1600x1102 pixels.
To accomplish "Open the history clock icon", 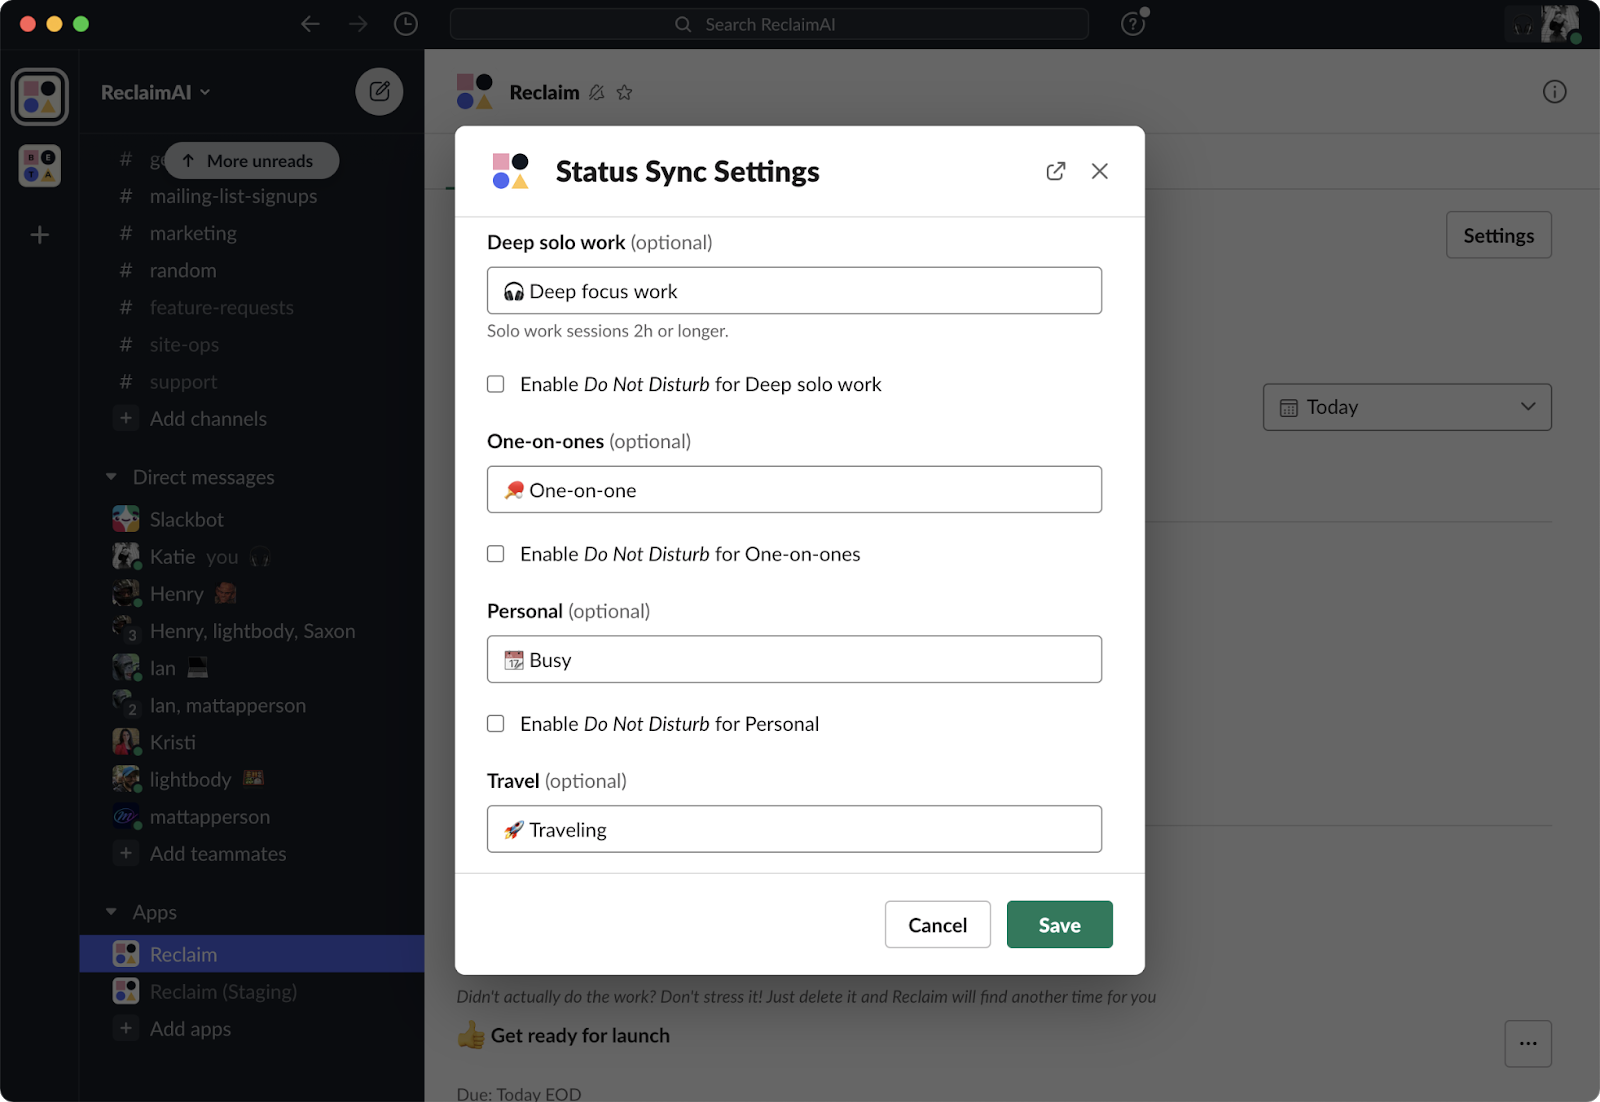I will [x=406, y=24].
